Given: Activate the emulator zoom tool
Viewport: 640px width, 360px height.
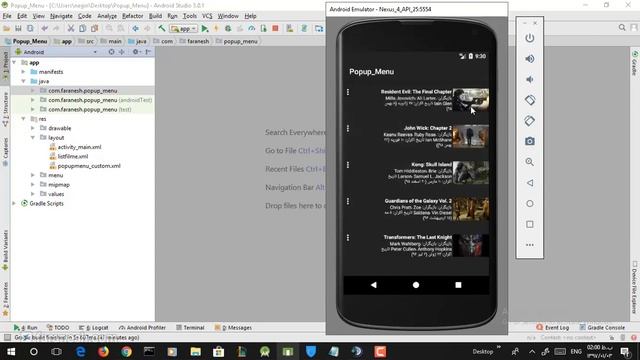Looking at the screenshot, I should 529,162.
